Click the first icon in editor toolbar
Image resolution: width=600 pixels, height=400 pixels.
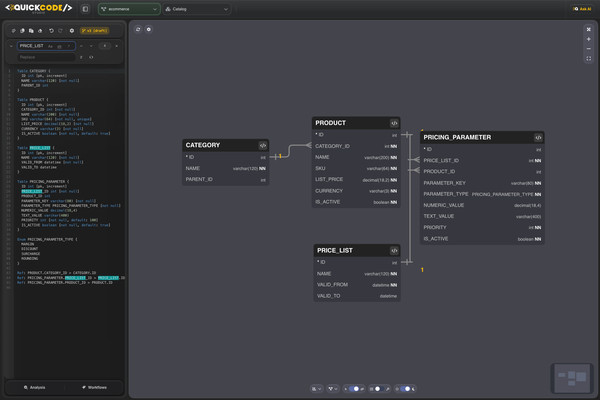pos(13,31)
